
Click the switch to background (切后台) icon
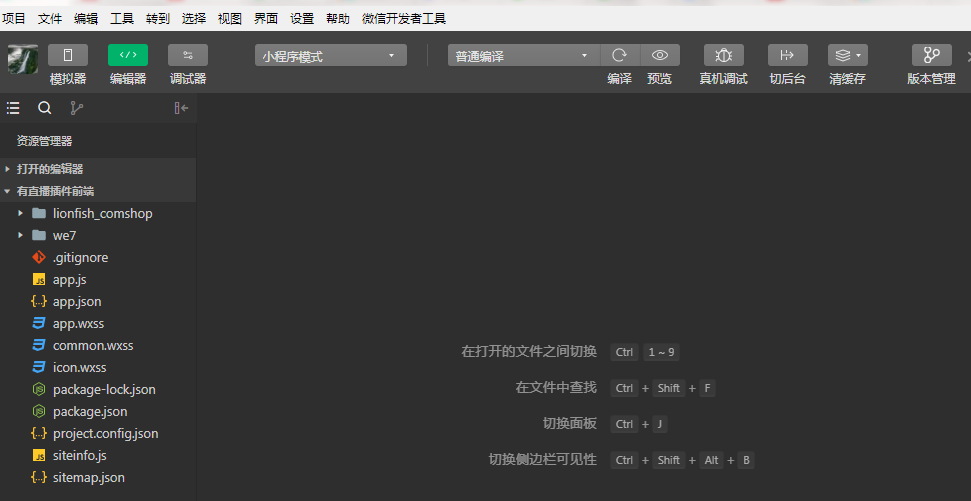[x=788, y=55]
